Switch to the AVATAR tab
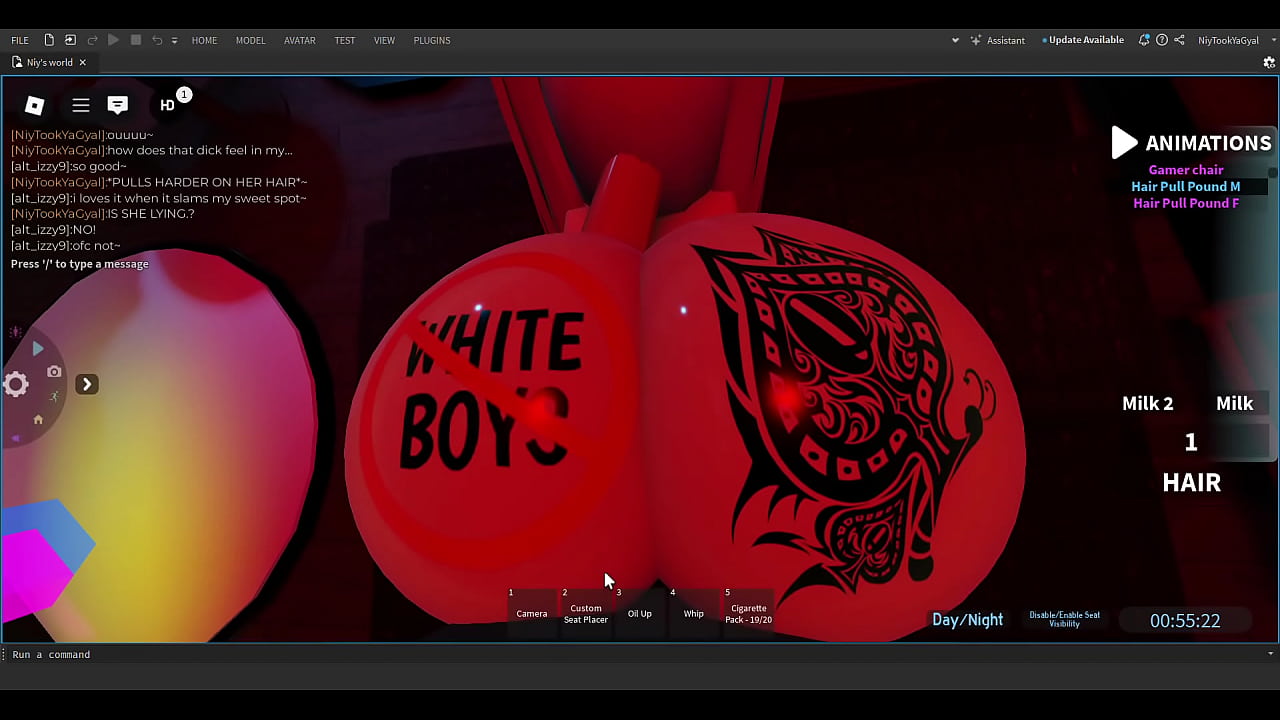Viewport: 1280px width, 720px height. [x=299, y=40]
